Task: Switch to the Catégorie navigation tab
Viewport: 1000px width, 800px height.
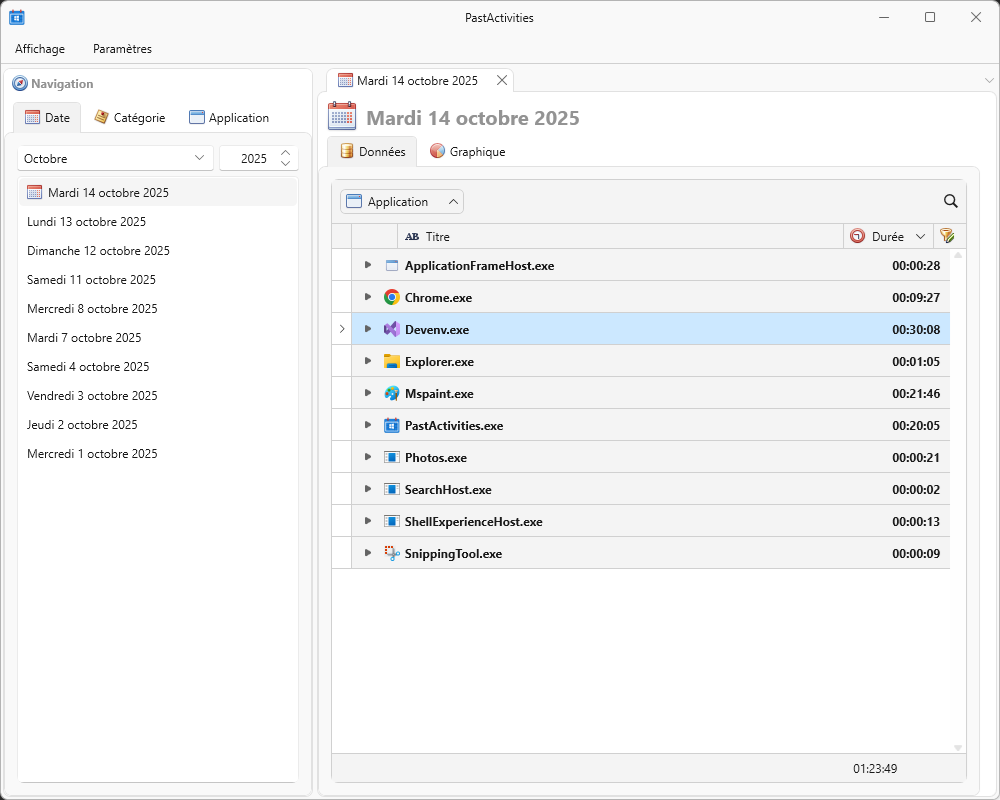Action: (x=130, y=117)
